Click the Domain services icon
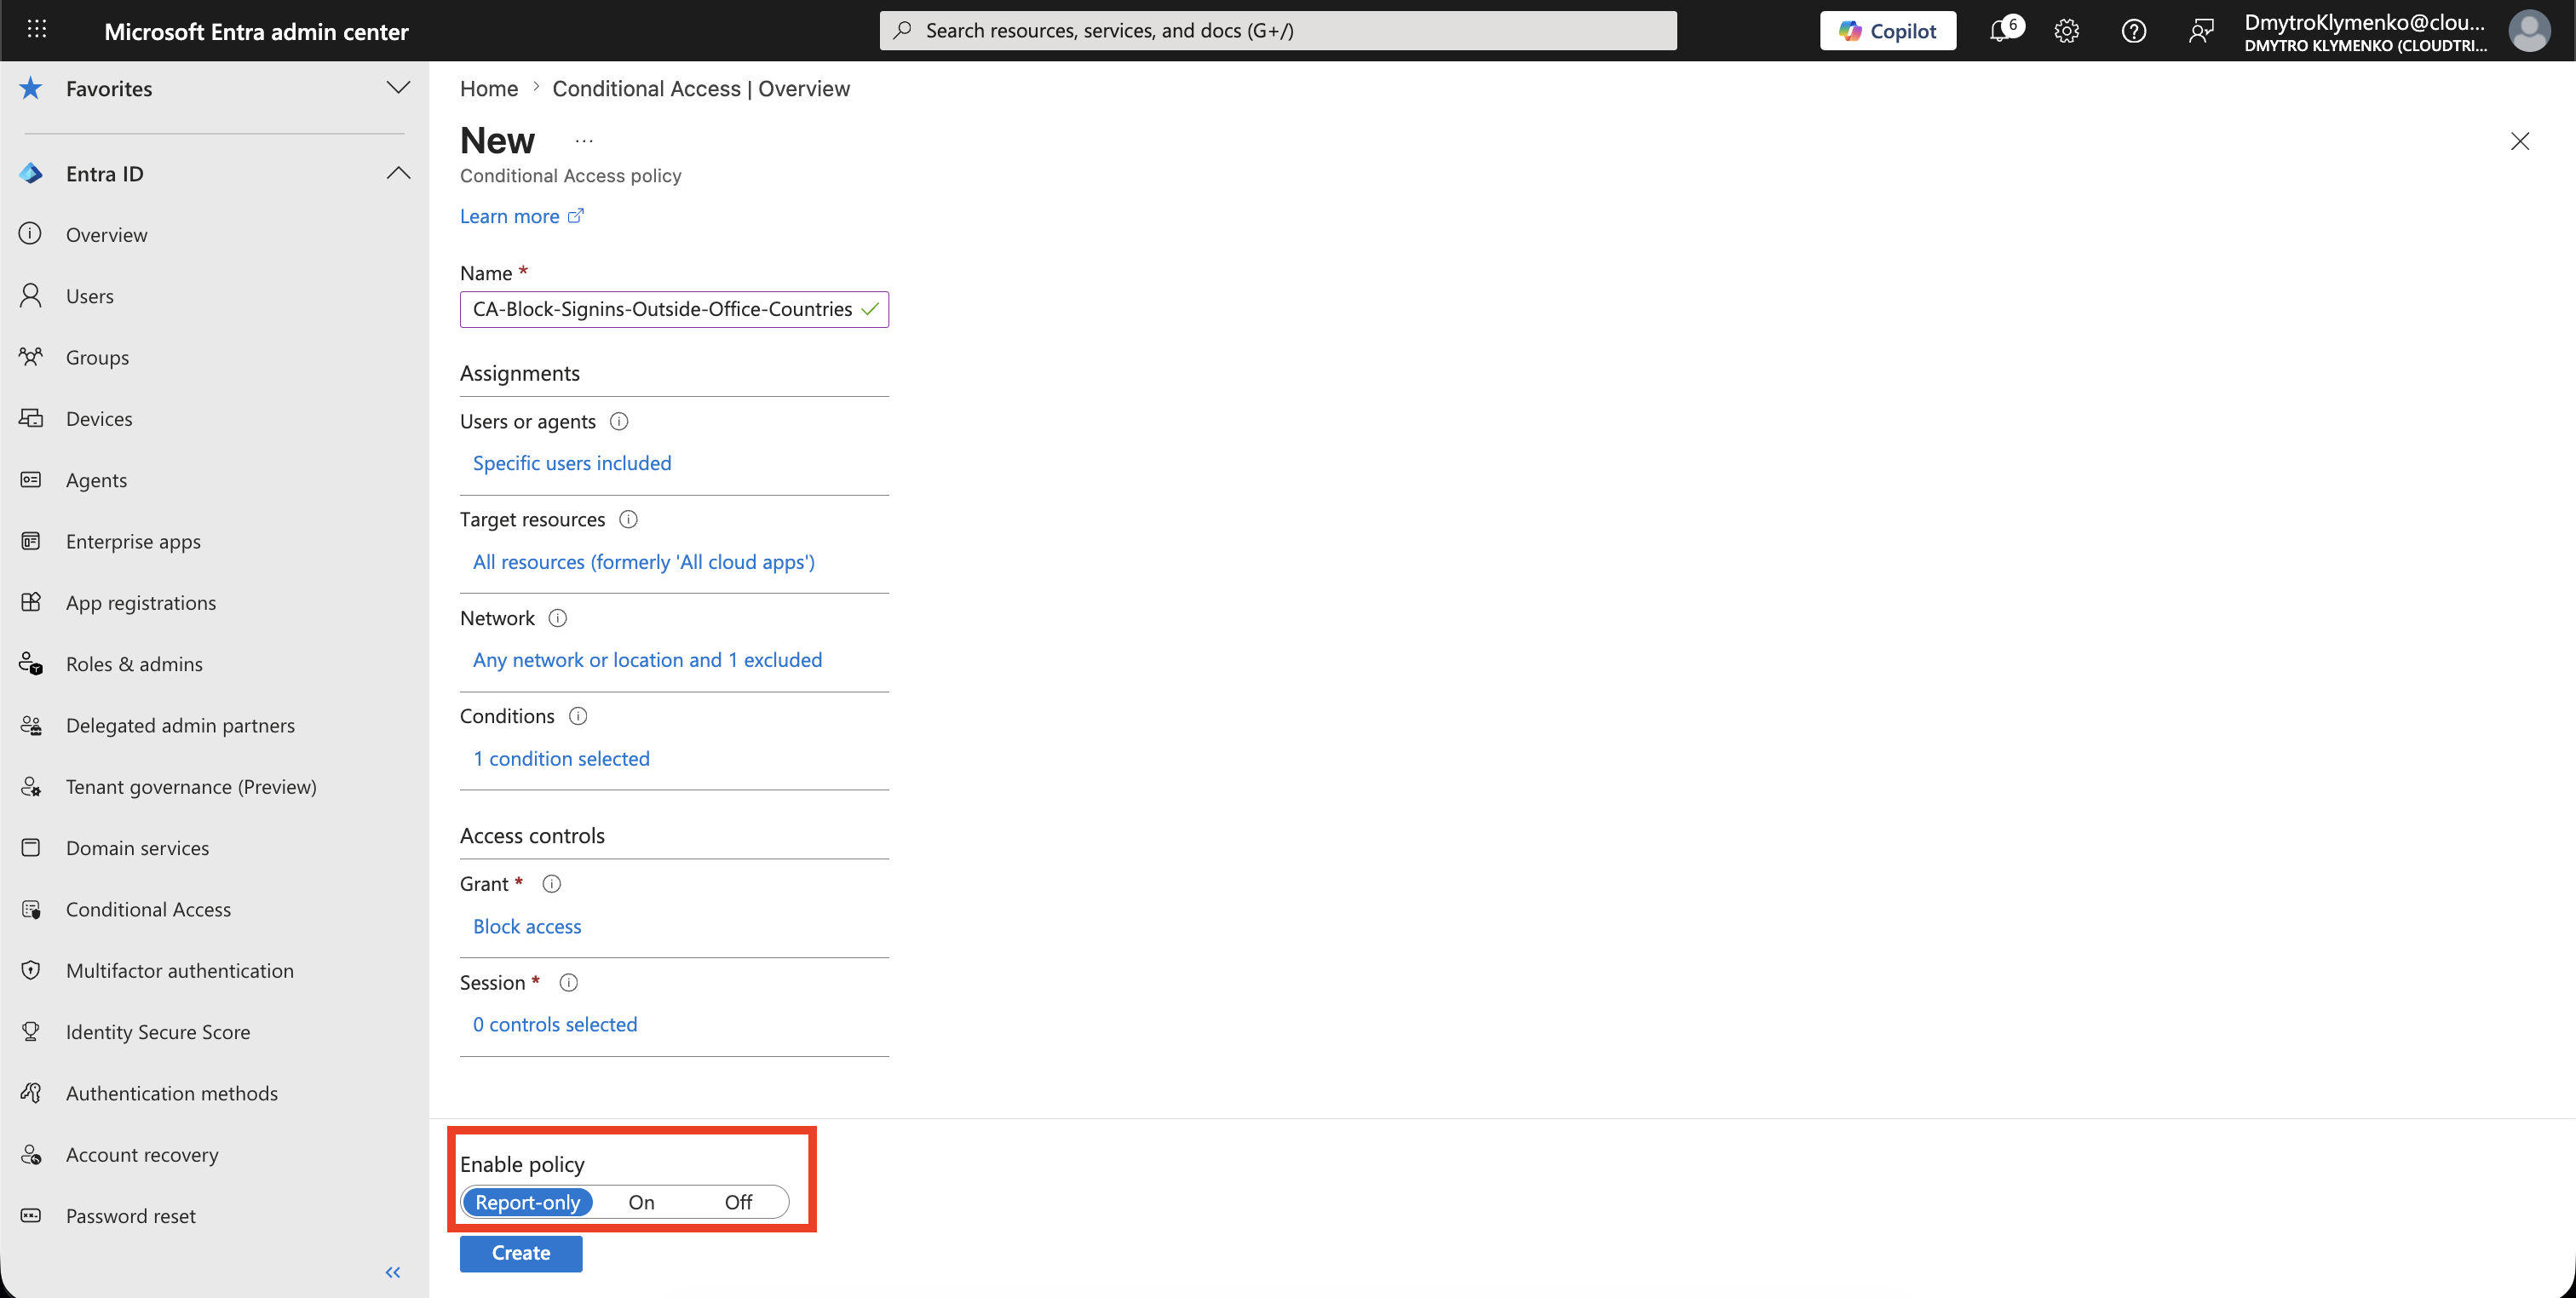This screenshot has height=1298, width=2576. [x=31, y=847]
